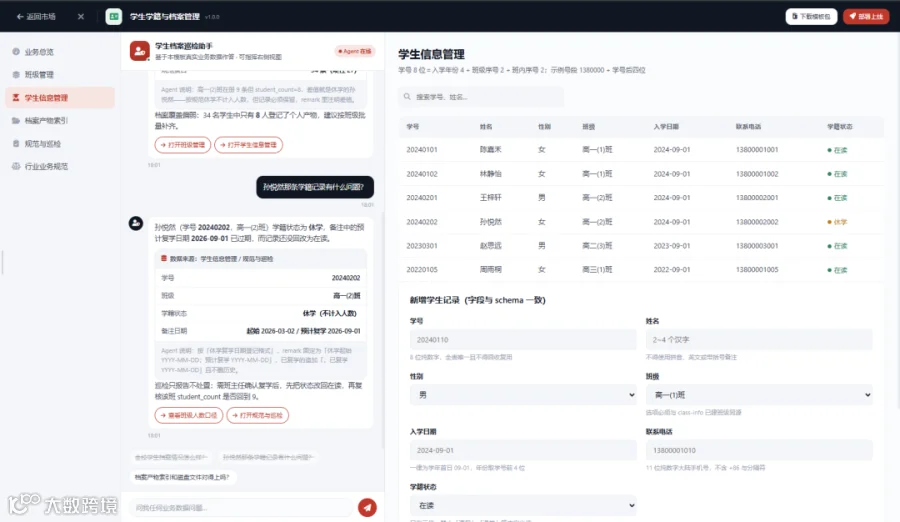The width and height of the screenshot is (900, 522).
Task: Click the 部署上线 button
Action: pyautogui.click(x=866, y=17)
